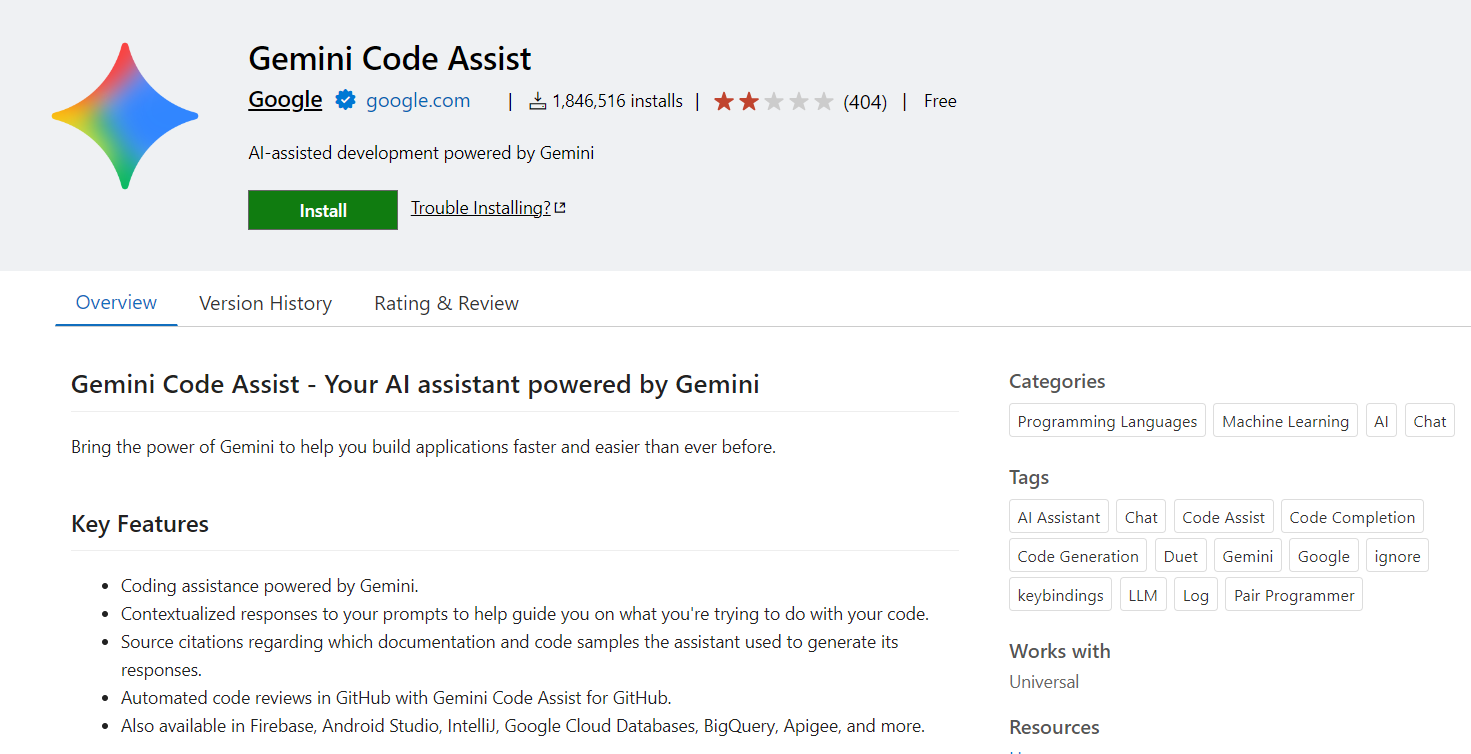Viewport: 1471px width, 754px height.
Task: Click the AI category chip
Action: (1381, 421)
